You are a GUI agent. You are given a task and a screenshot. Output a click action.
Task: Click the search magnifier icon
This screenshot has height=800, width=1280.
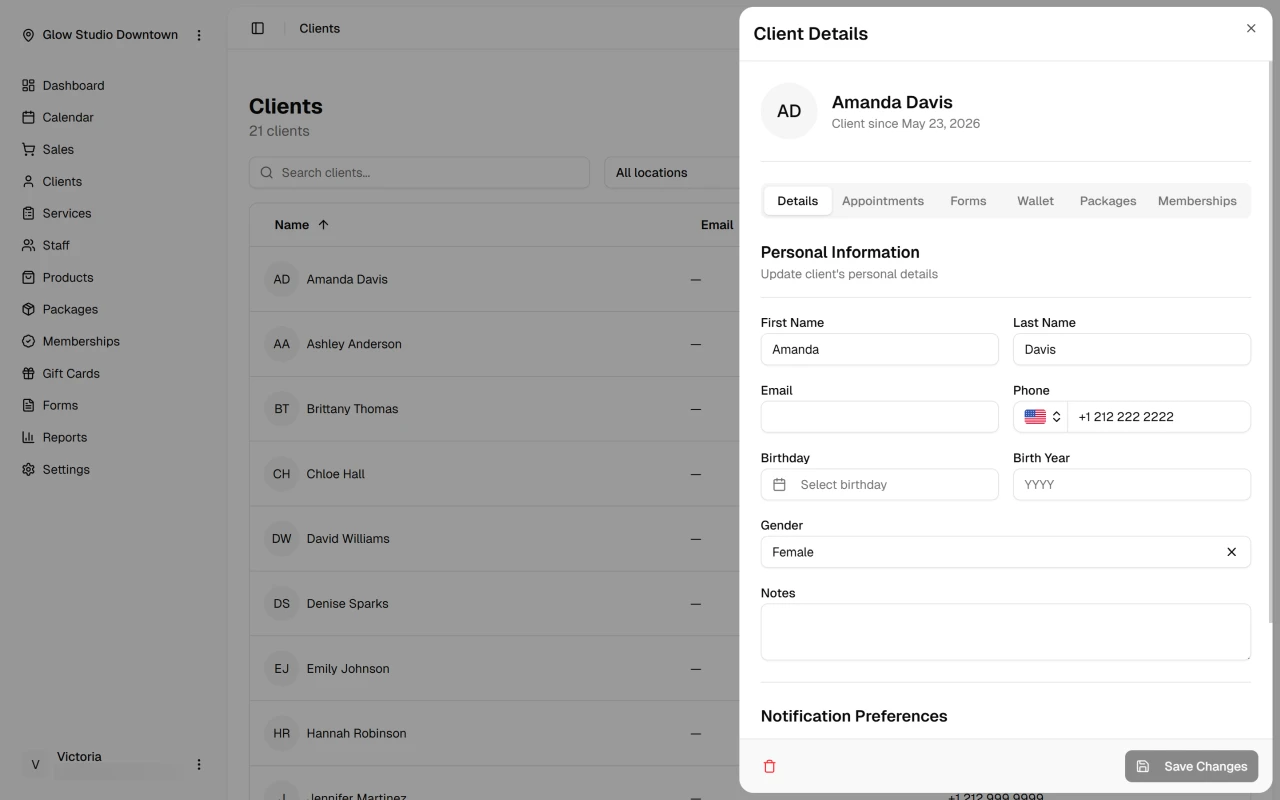coord(267,173)
